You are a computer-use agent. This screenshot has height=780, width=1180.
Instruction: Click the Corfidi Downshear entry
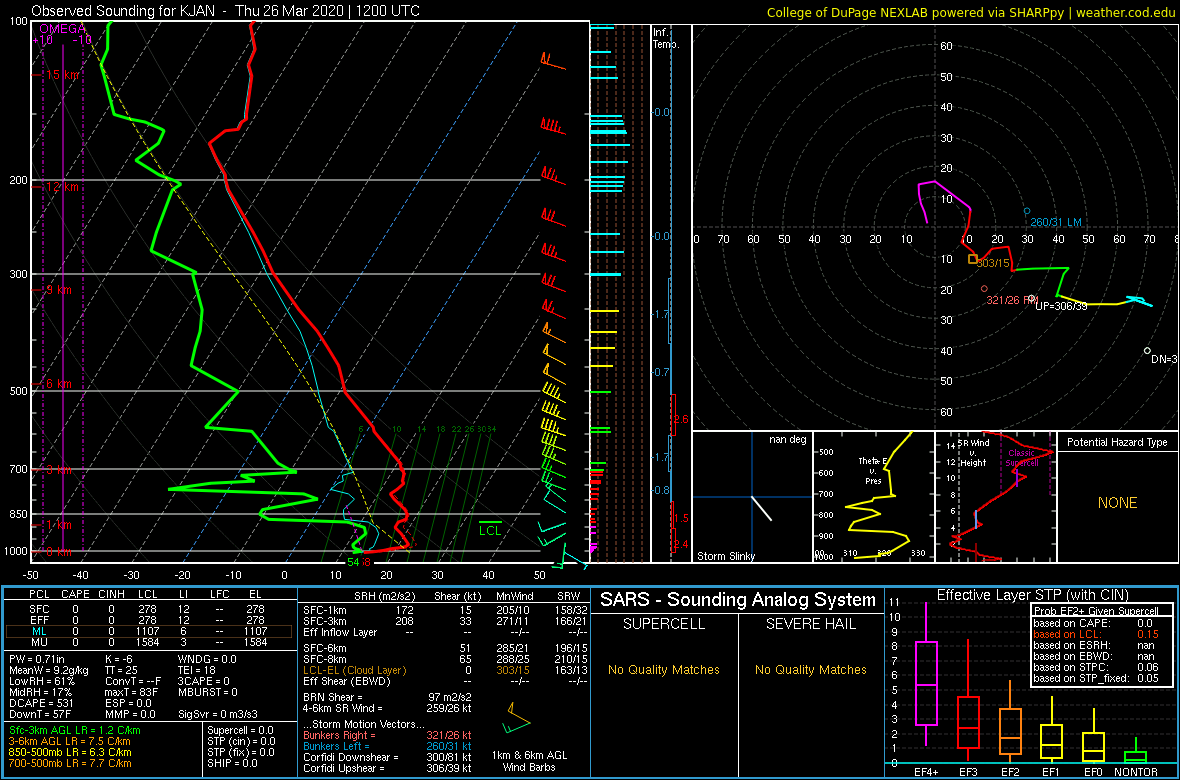coord(388,757)
